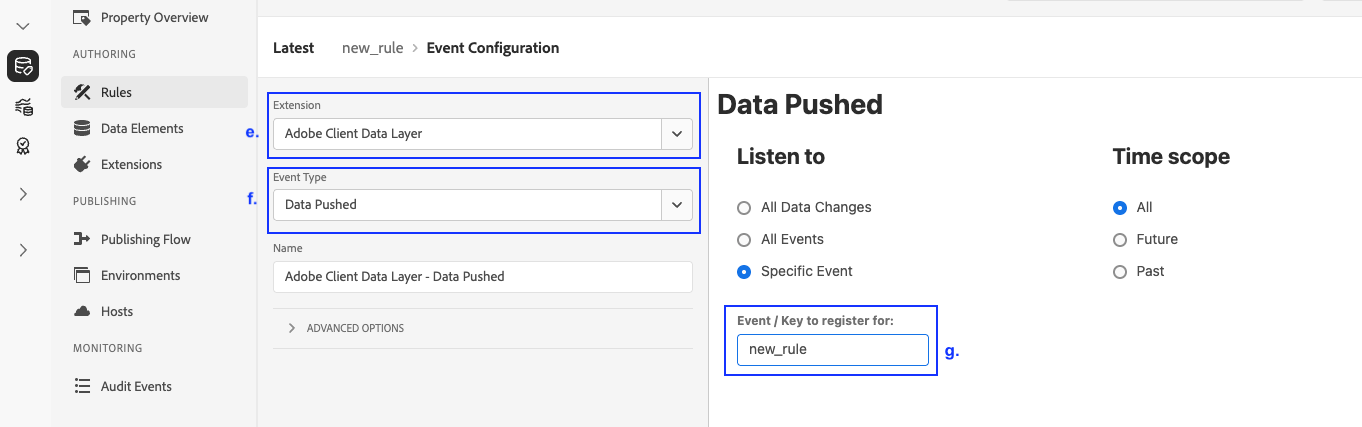Select the Past time scope radio
1362x427 pixels.
coord(1119,271)
